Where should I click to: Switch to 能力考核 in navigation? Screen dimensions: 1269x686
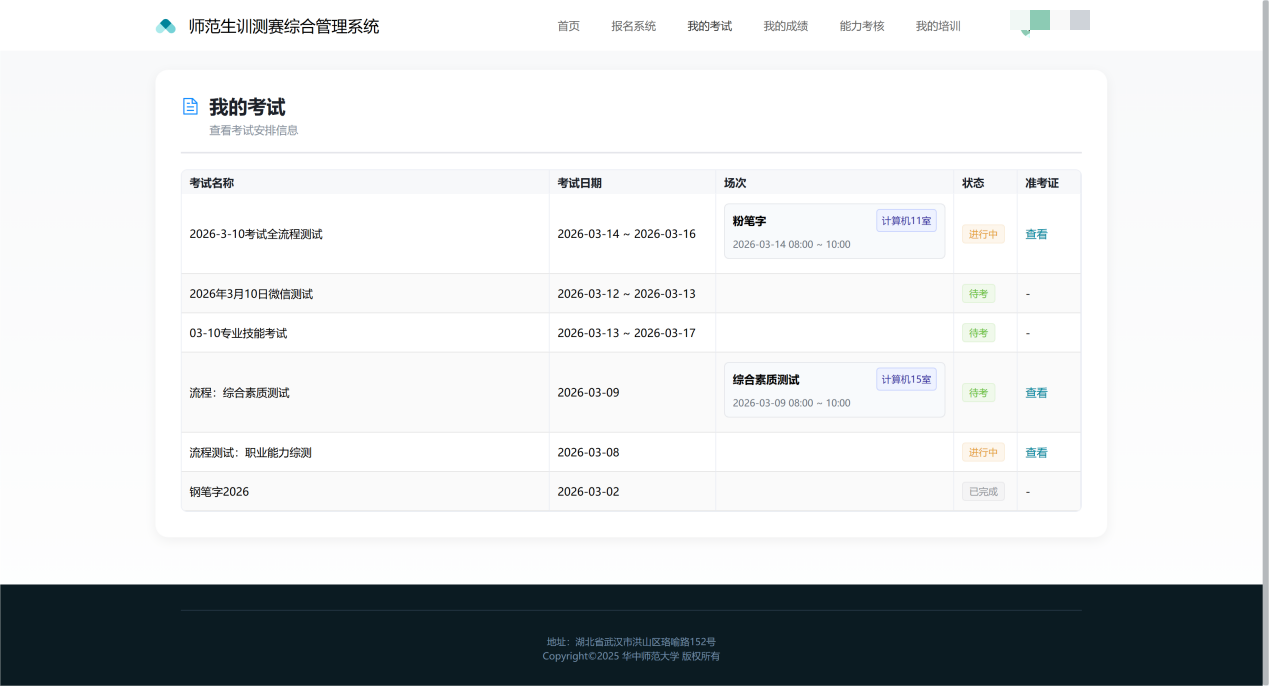(x=862, y=26)
